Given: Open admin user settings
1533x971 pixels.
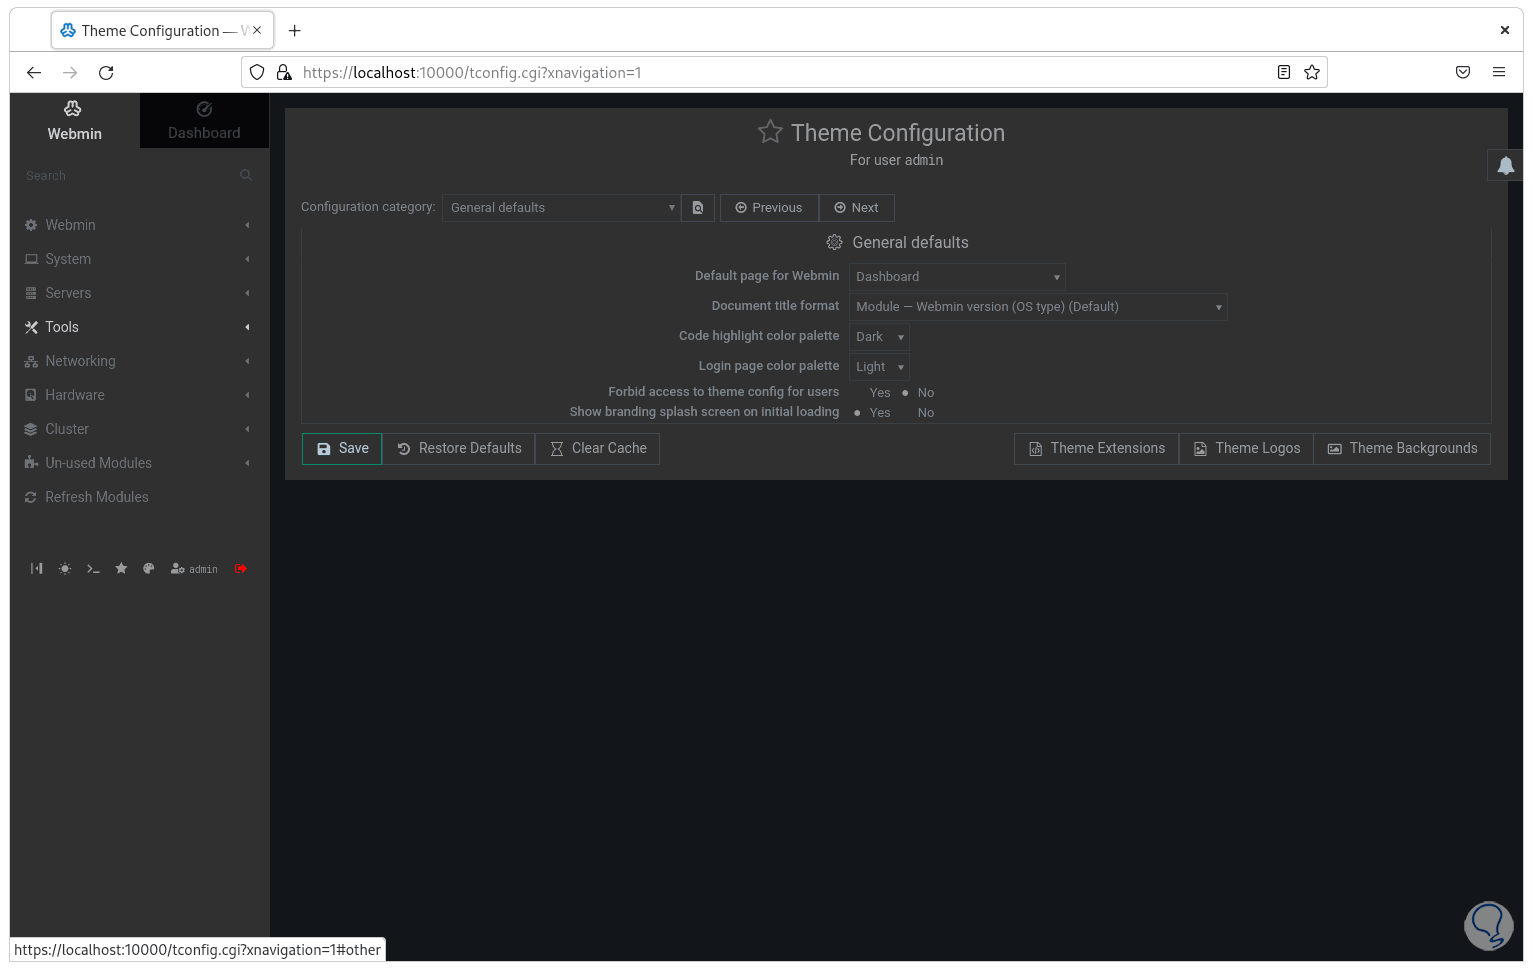Looking at the screenshot, I should tap(194, 569).
